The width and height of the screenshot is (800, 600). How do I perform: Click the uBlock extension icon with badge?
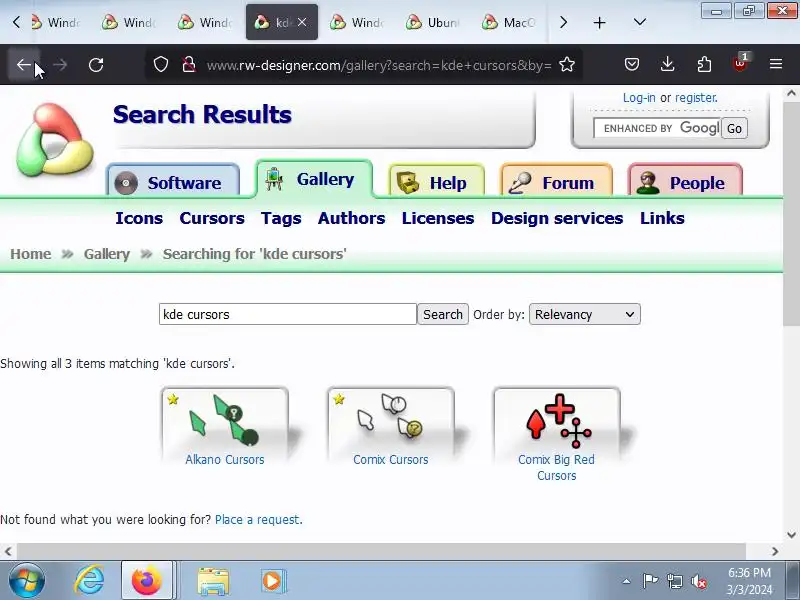pyautogui.click(x=740, y=63)
